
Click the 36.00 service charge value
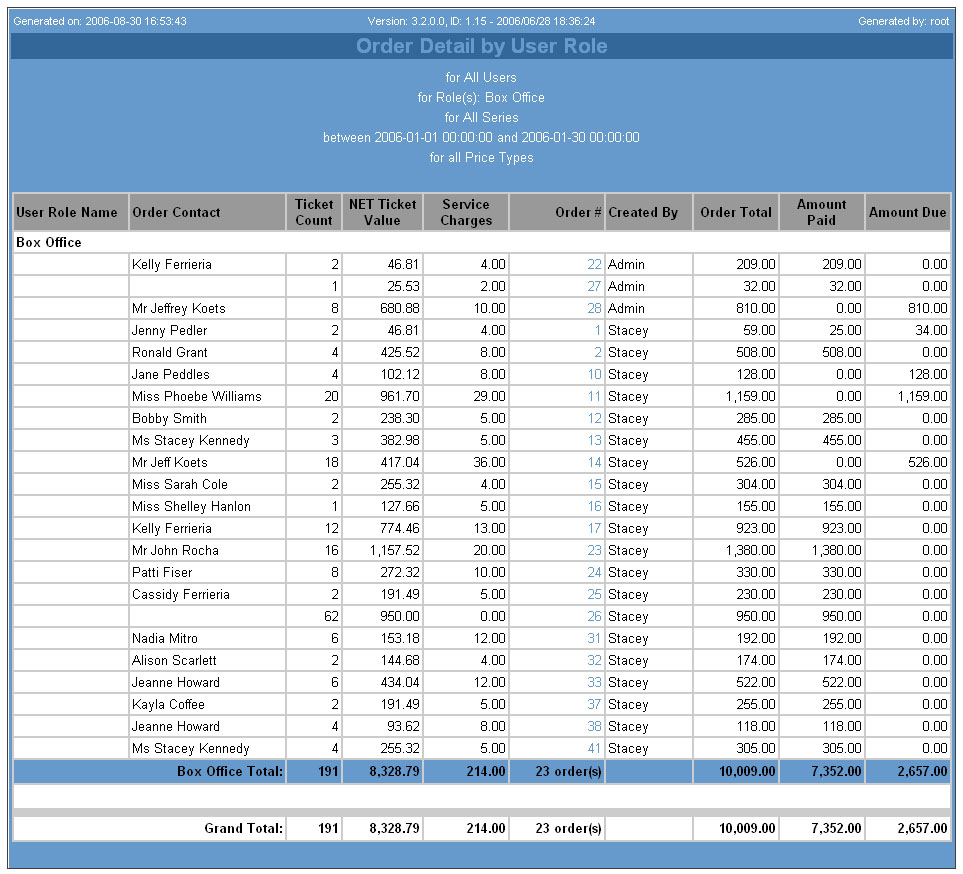click(x=489, y=463)
